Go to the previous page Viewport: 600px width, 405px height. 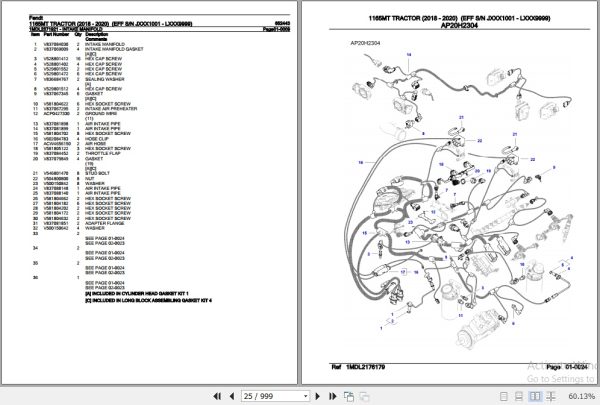232,396
